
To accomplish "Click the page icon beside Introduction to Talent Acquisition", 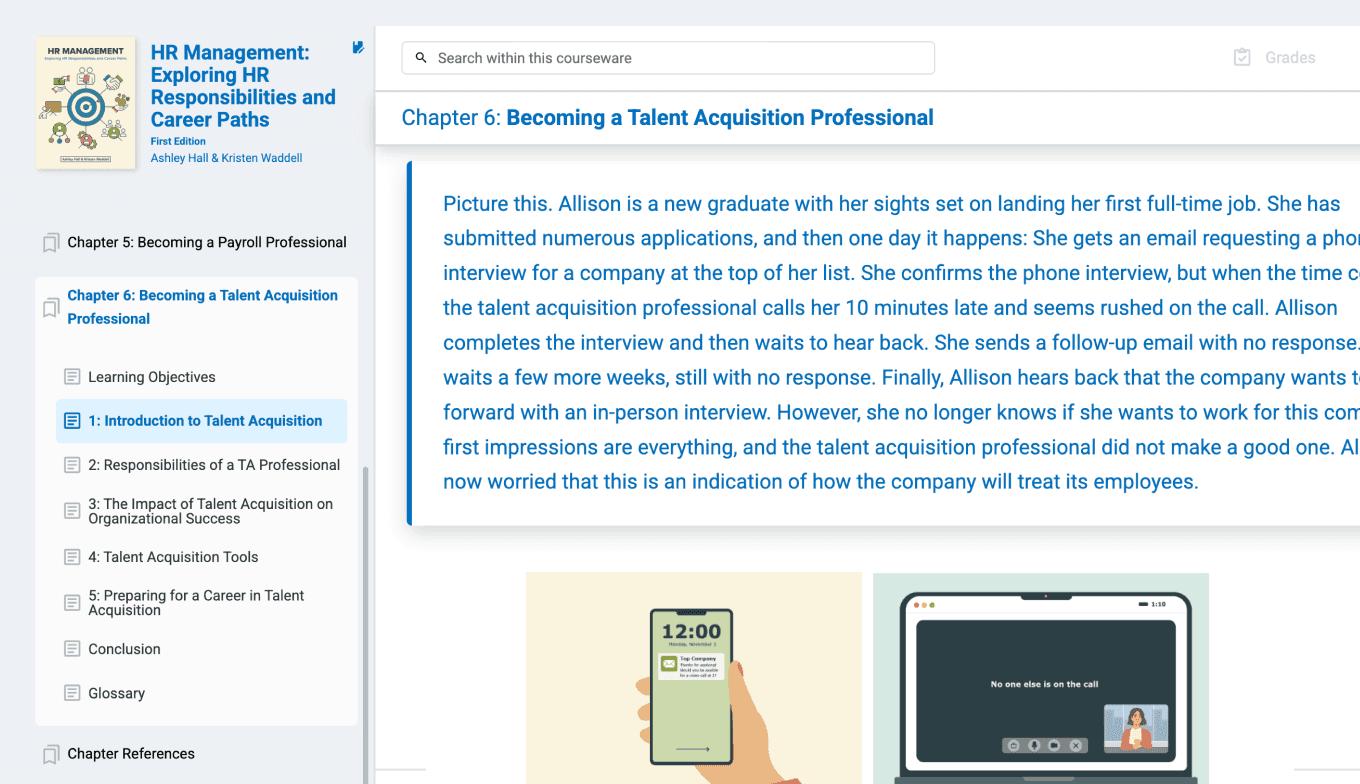I will (x=72, y=421).
